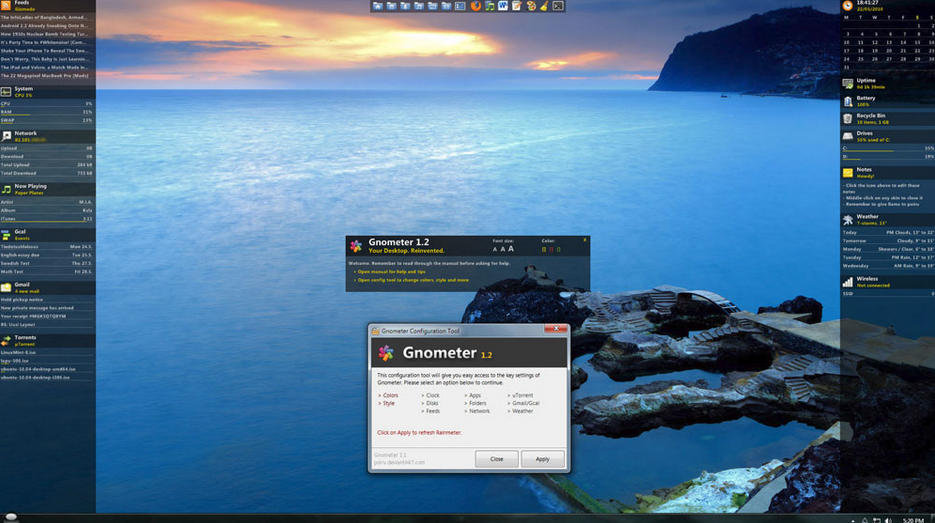Click the Gnometer pinwheel logo in welcome panel
This screenshot has height=523, width=935.
[356, 246]
